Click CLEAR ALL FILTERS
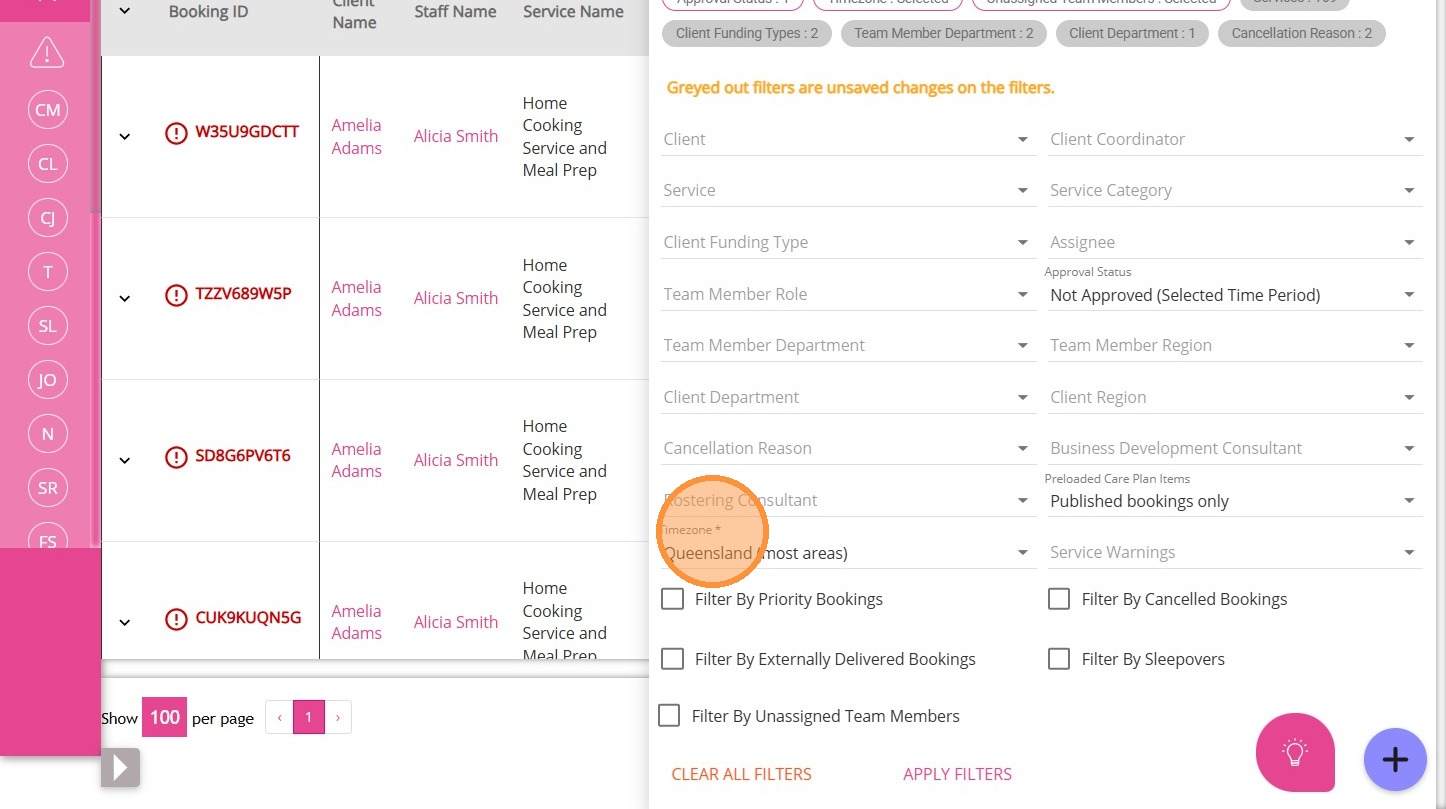This screenshot has height=809, width=1446. (741, 774)
